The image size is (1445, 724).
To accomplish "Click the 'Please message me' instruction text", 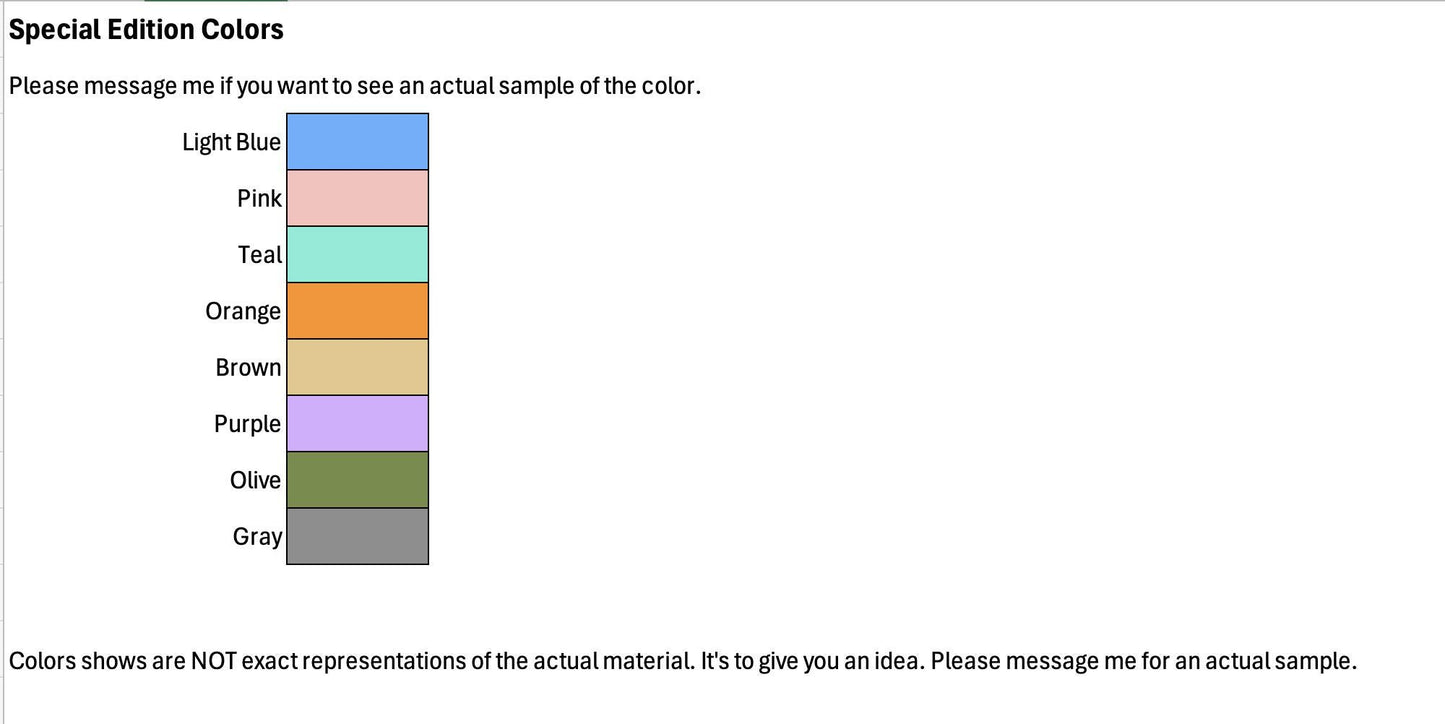I will point(355,86).
